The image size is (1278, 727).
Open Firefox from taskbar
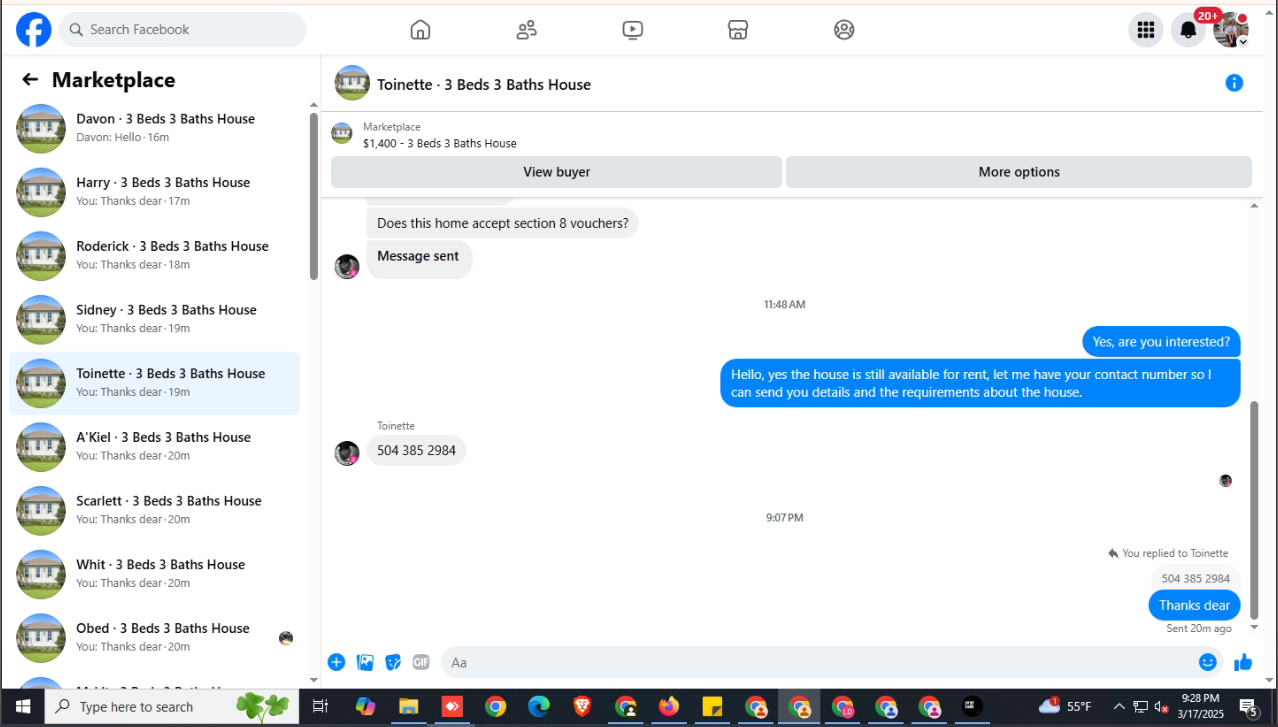click(669, 706)
